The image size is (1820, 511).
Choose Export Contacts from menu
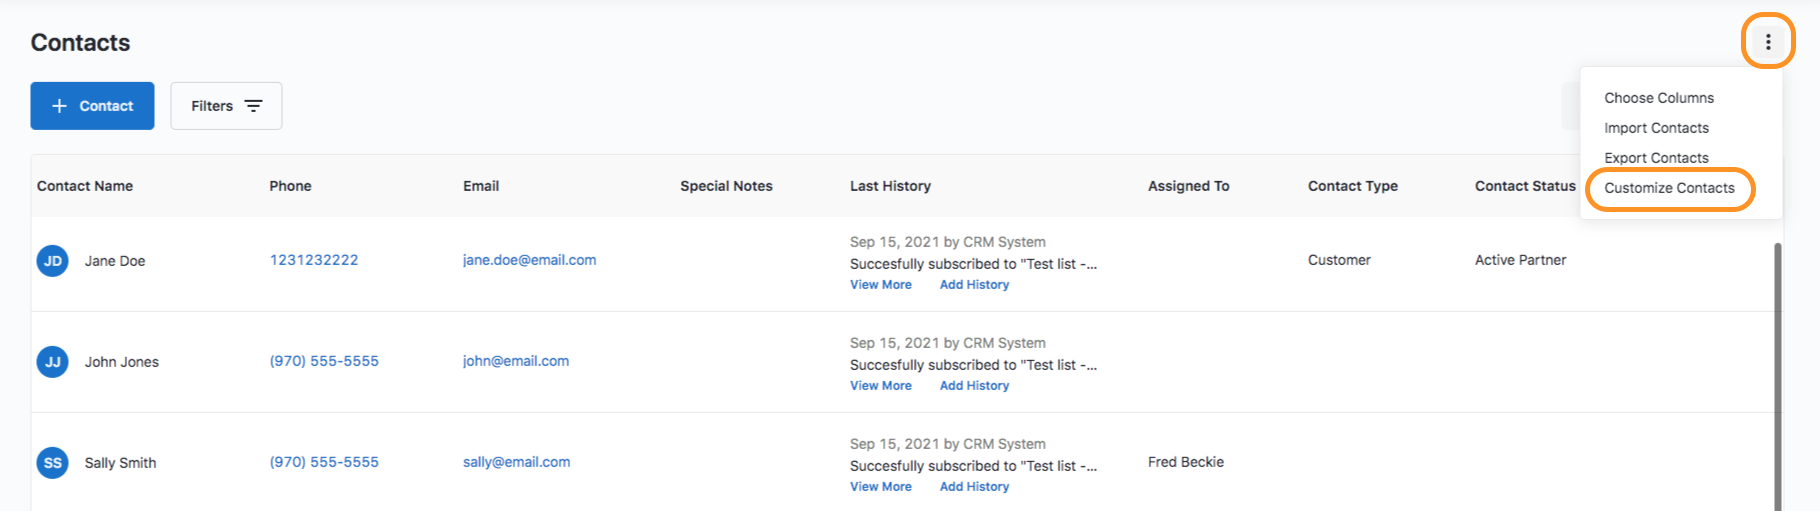[x=1656, y=158]
